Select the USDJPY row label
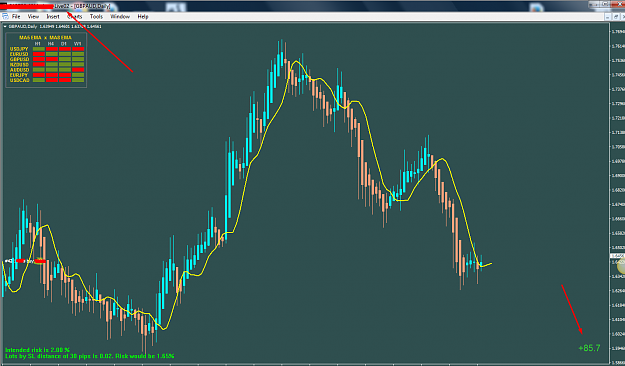 click(x=19, y=49)
